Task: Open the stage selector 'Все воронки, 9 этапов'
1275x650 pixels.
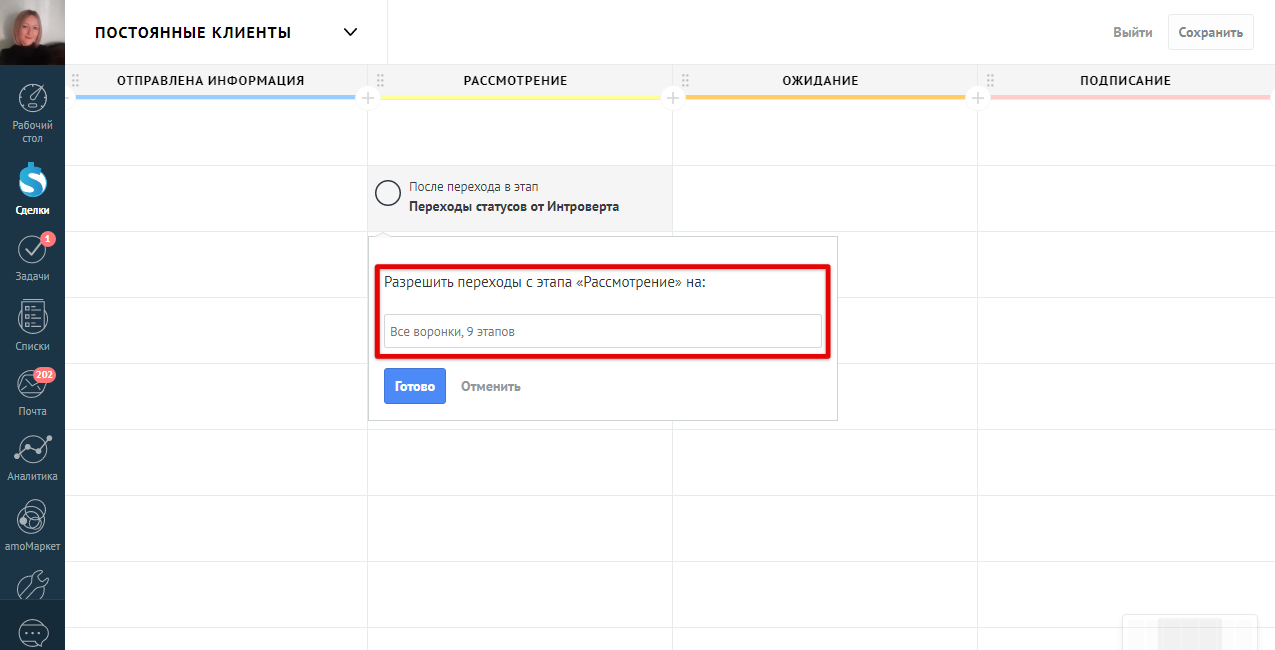Action: 602,331
